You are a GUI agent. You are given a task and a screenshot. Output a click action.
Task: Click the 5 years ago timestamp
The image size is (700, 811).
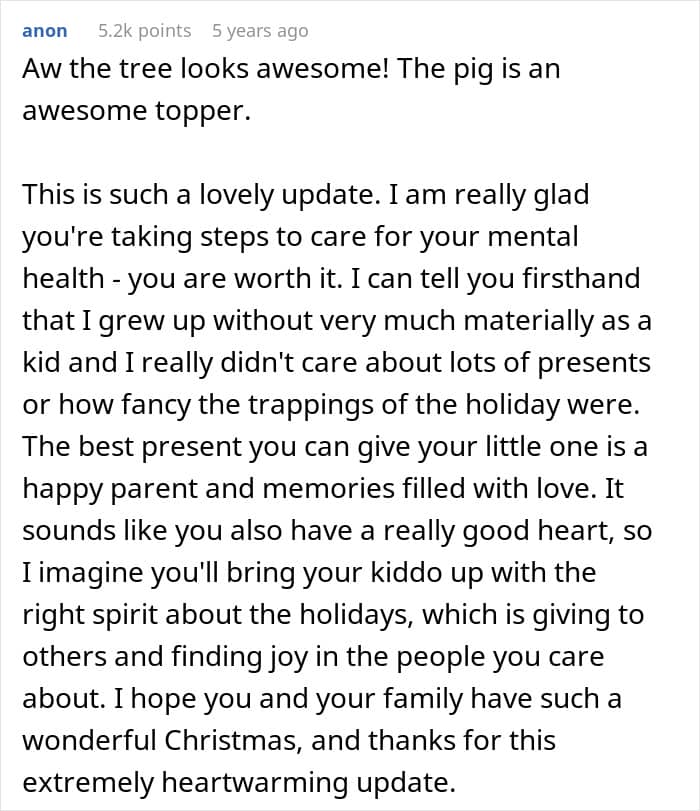tap(260, 31)
